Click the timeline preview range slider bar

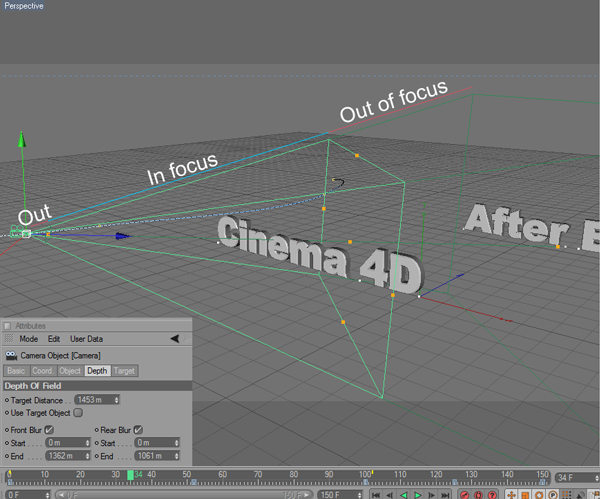click(x=184, y=495)
